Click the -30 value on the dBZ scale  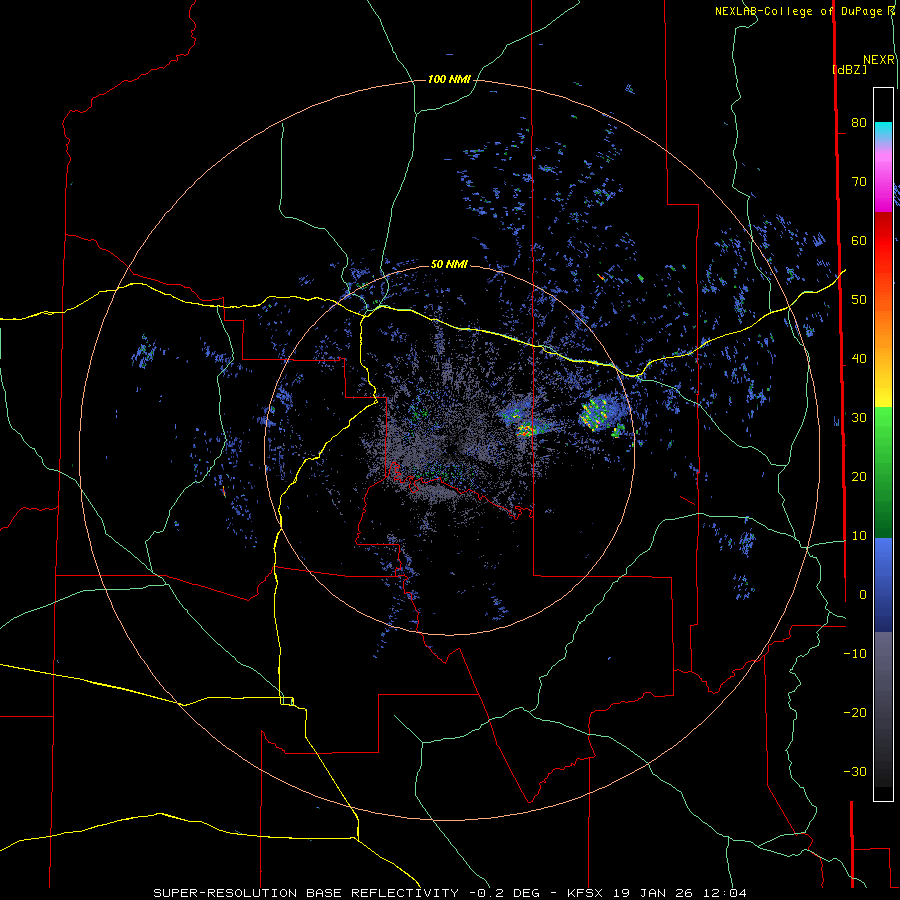[855, 771]
